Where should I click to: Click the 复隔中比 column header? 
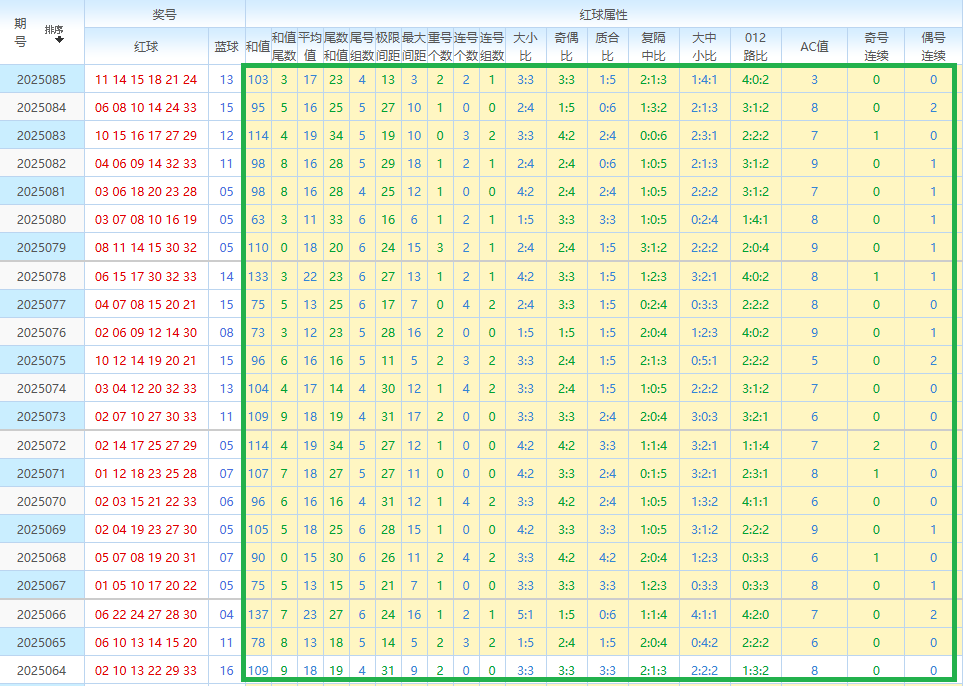(x=654, y=46)
